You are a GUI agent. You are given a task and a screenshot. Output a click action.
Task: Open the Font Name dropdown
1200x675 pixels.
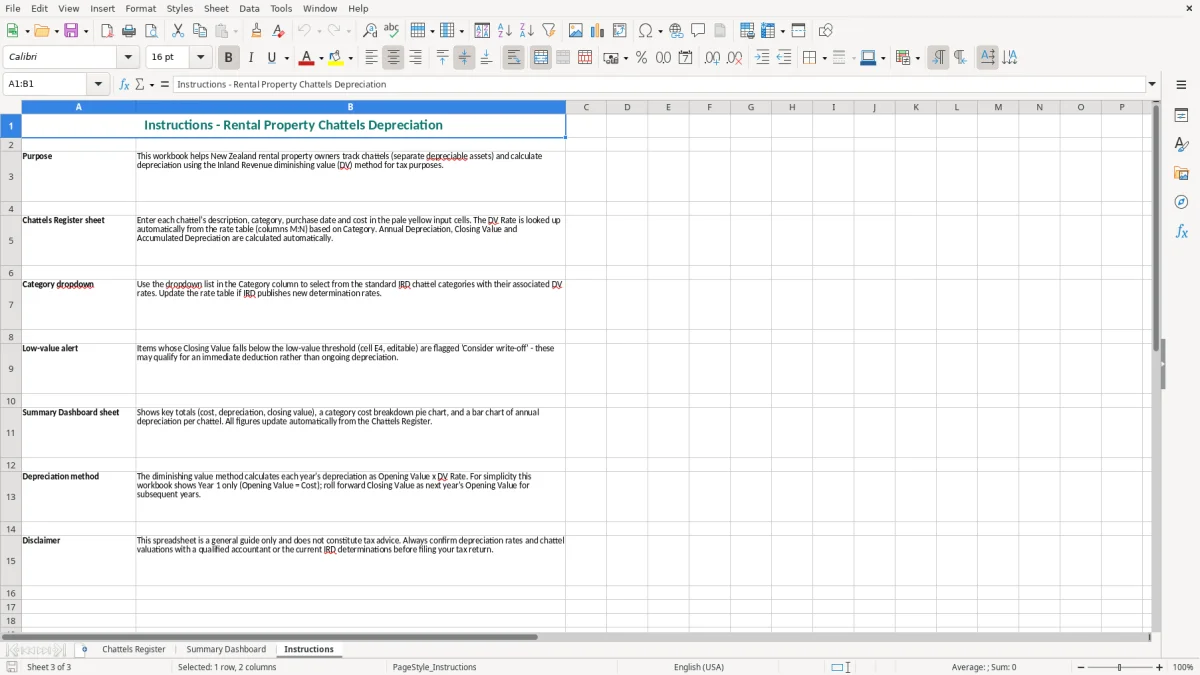pyautogui.click(x=128, y=58)
